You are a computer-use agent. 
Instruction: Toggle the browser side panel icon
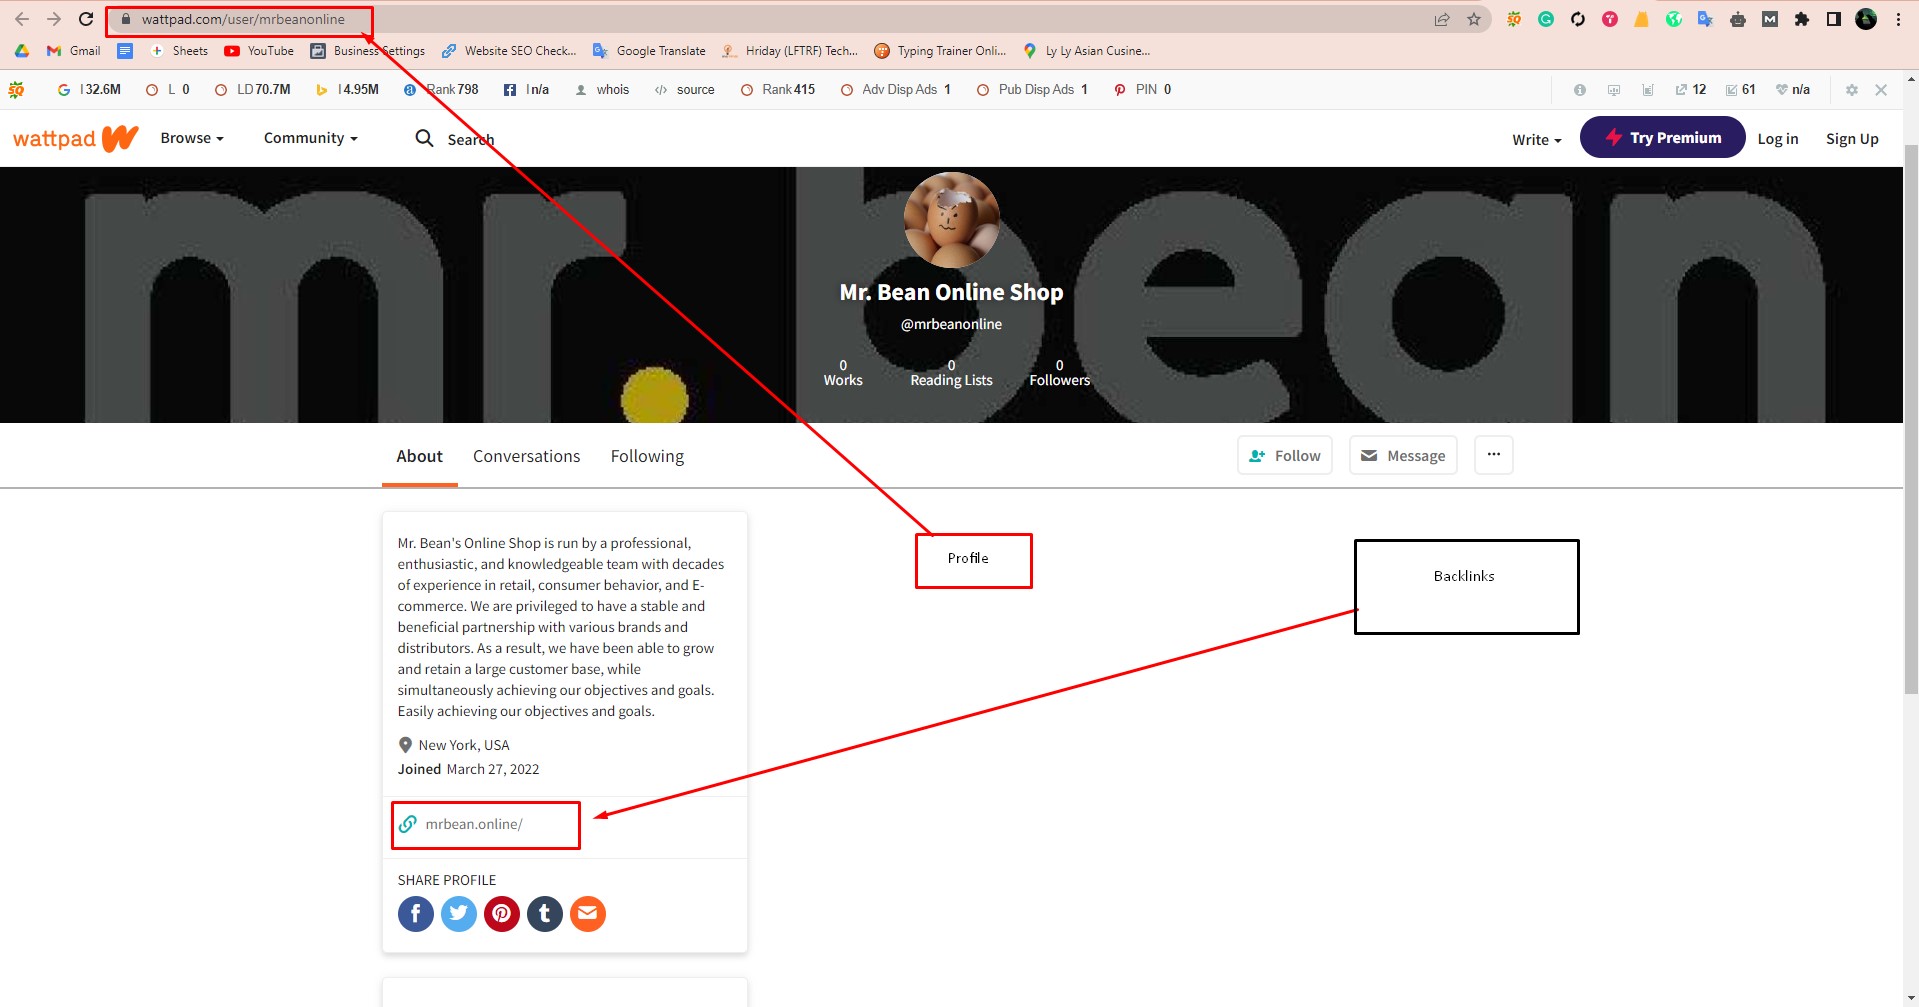click(1834, 19)
